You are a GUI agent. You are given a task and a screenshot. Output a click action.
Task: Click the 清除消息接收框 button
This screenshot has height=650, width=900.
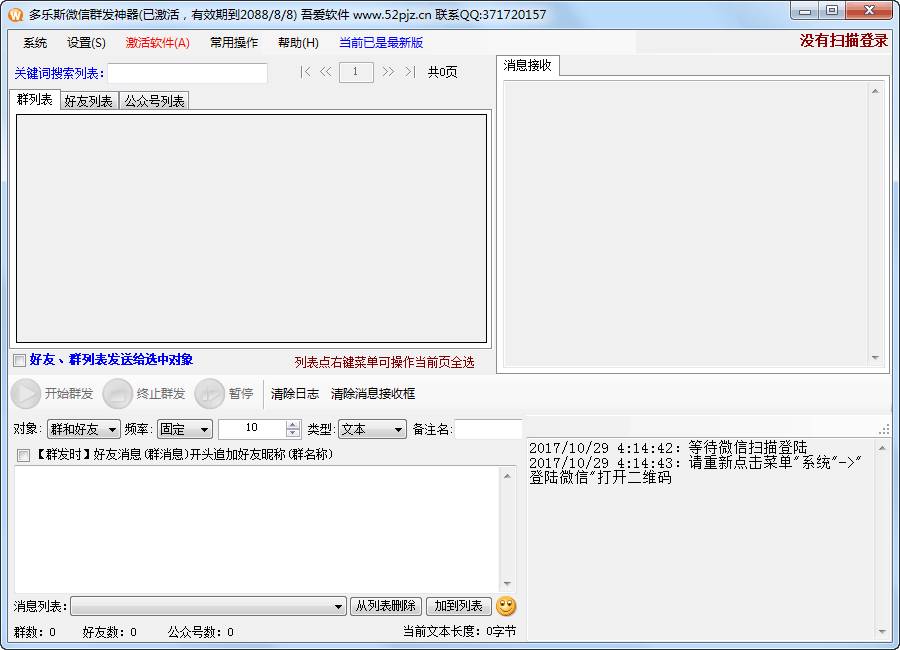click(373, 394)
